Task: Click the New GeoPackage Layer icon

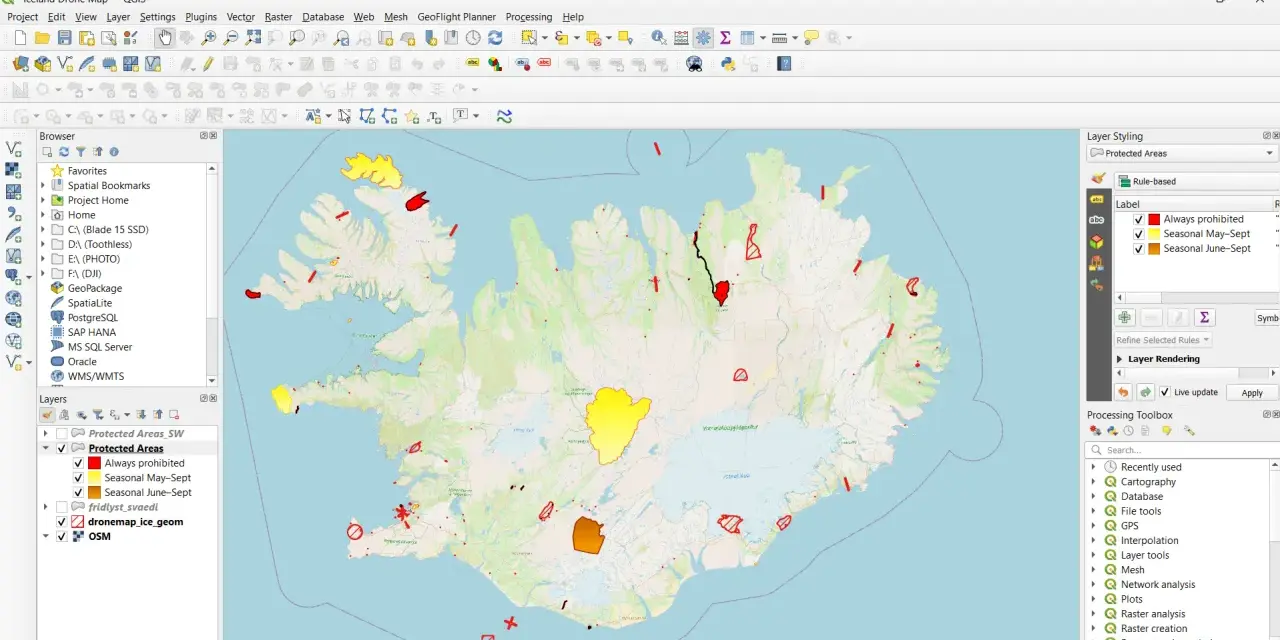Action: click(x=42, y=63)
